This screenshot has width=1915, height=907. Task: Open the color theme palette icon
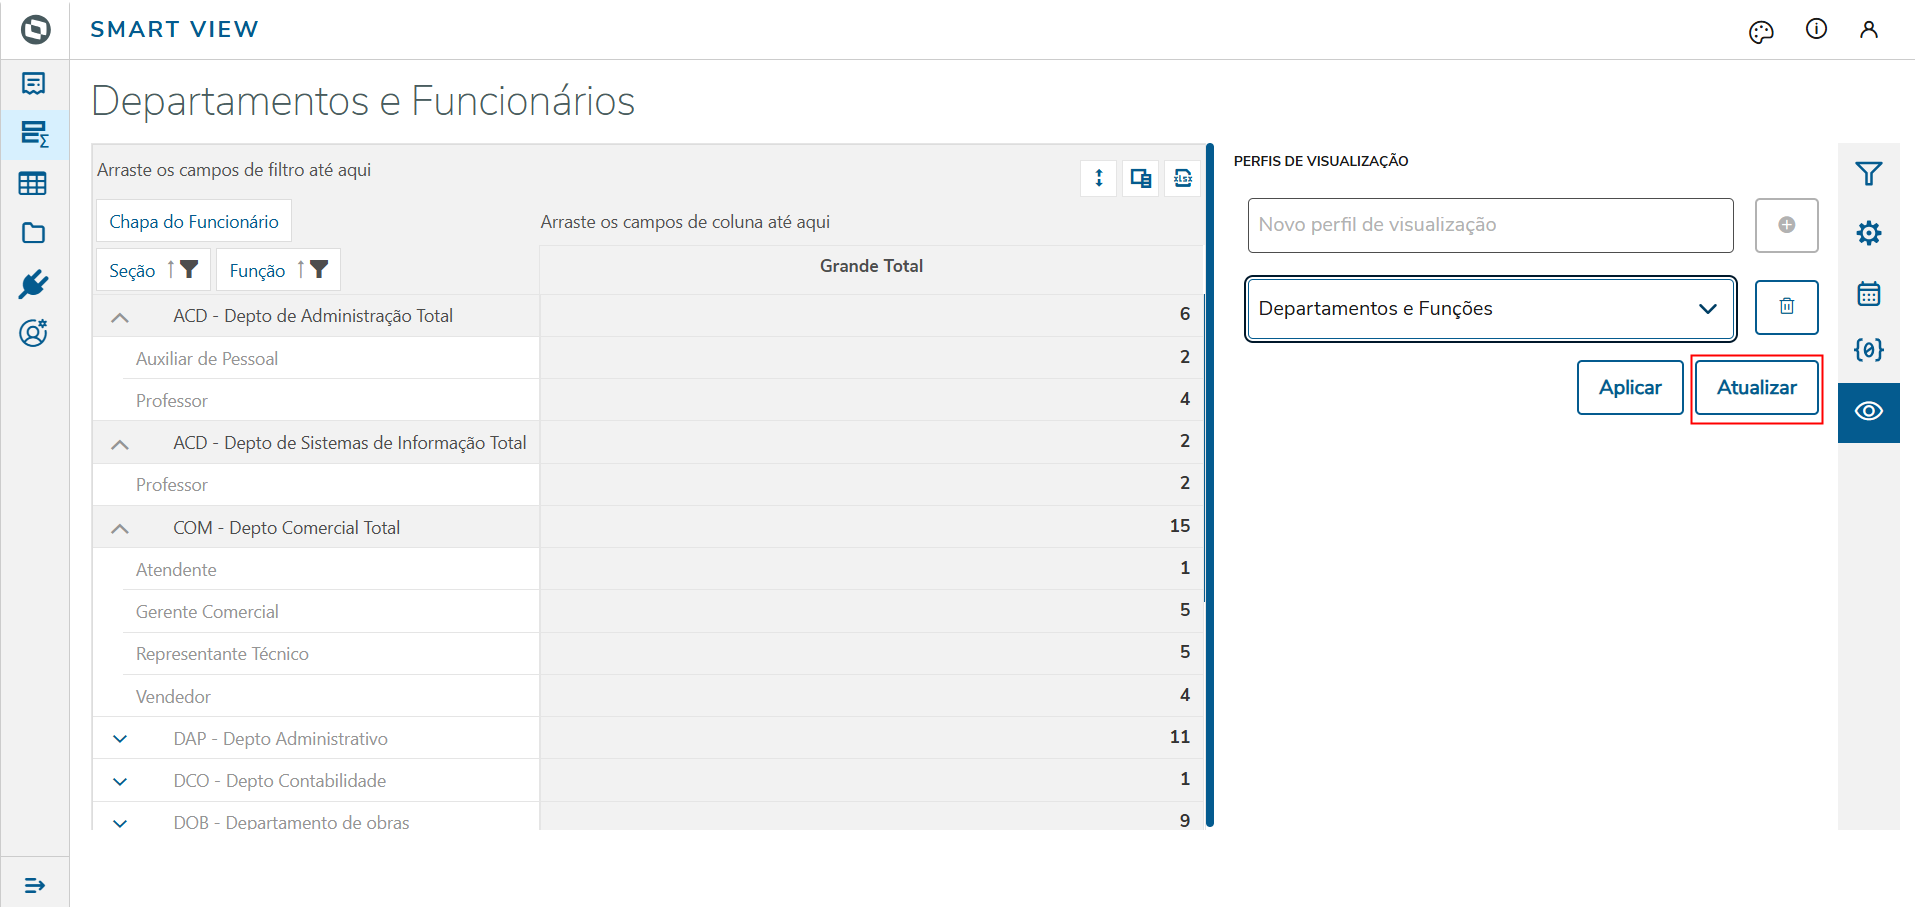click(x=1761, y=32)
